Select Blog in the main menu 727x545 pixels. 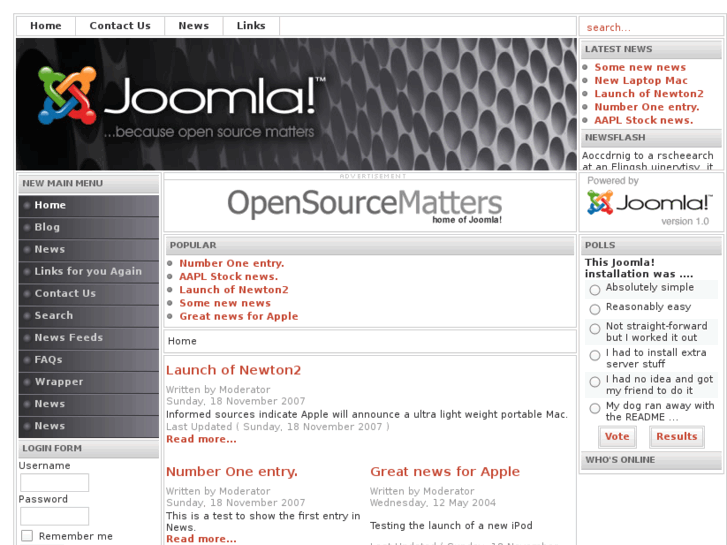(x=89, y=227)
